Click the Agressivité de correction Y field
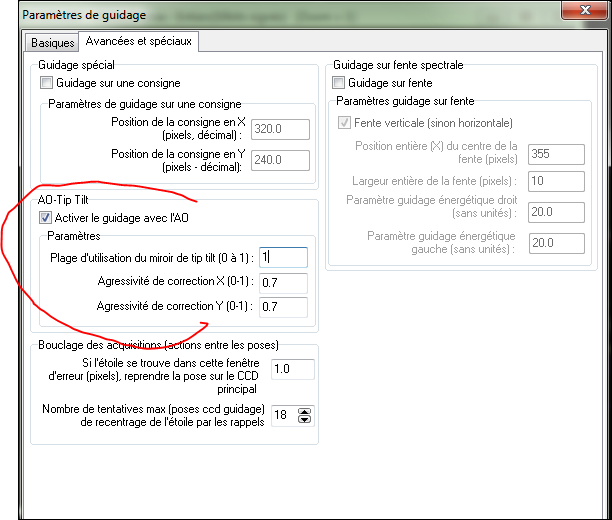This screenshot has width=612, height=520. point(281,306)
